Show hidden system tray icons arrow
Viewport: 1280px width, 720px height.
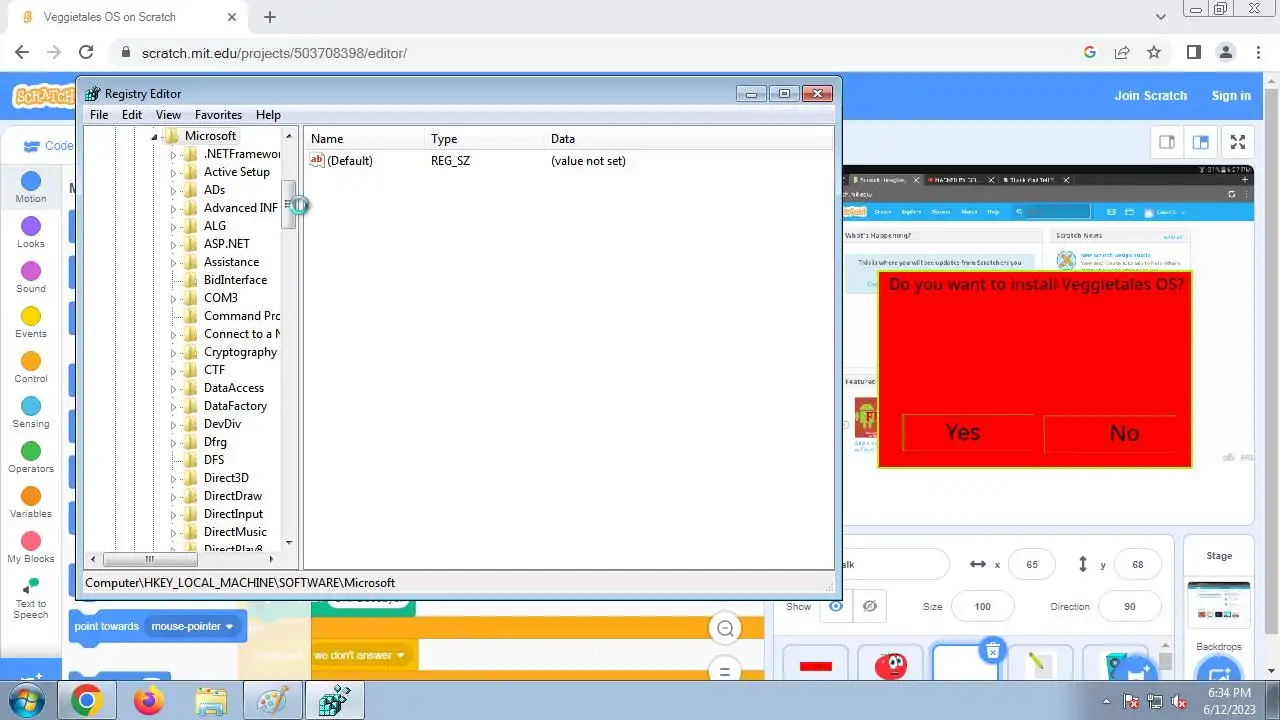1106,701
